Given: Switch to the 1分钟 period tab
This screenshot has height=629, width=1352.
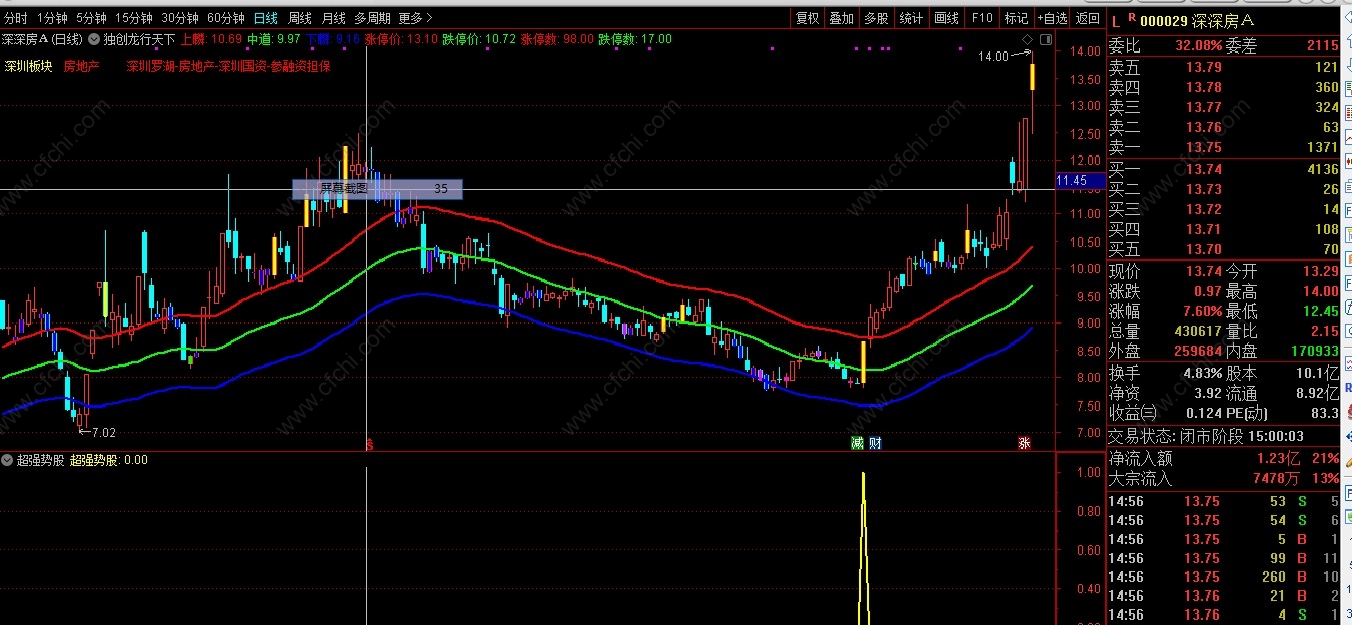Looking at the screenshot, I should click(52, 18).
